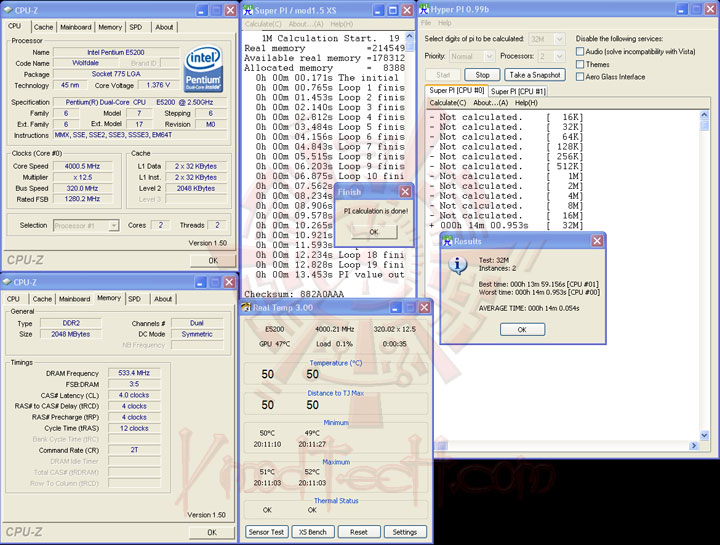Open About...(A) menu in Hyper PI tab
Image resolution: width=720 pixels, height=545 pixels.
490,103
